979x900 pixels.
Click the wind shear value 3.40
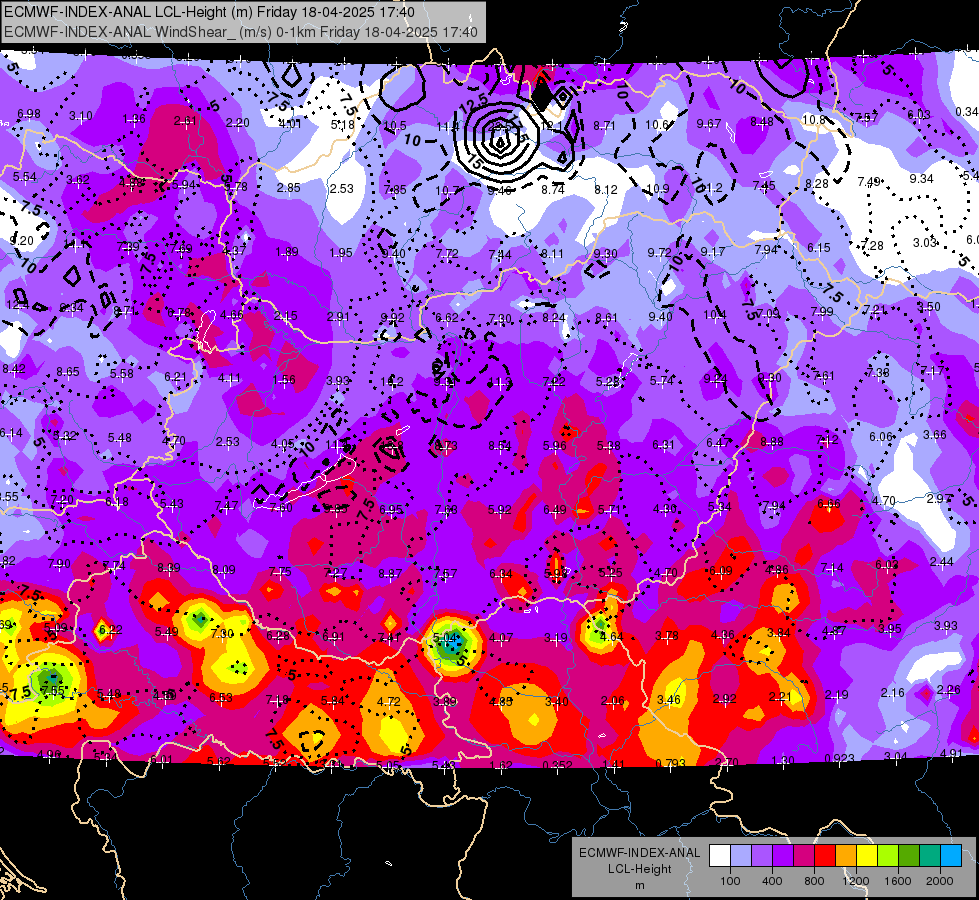tap(556, 701)
